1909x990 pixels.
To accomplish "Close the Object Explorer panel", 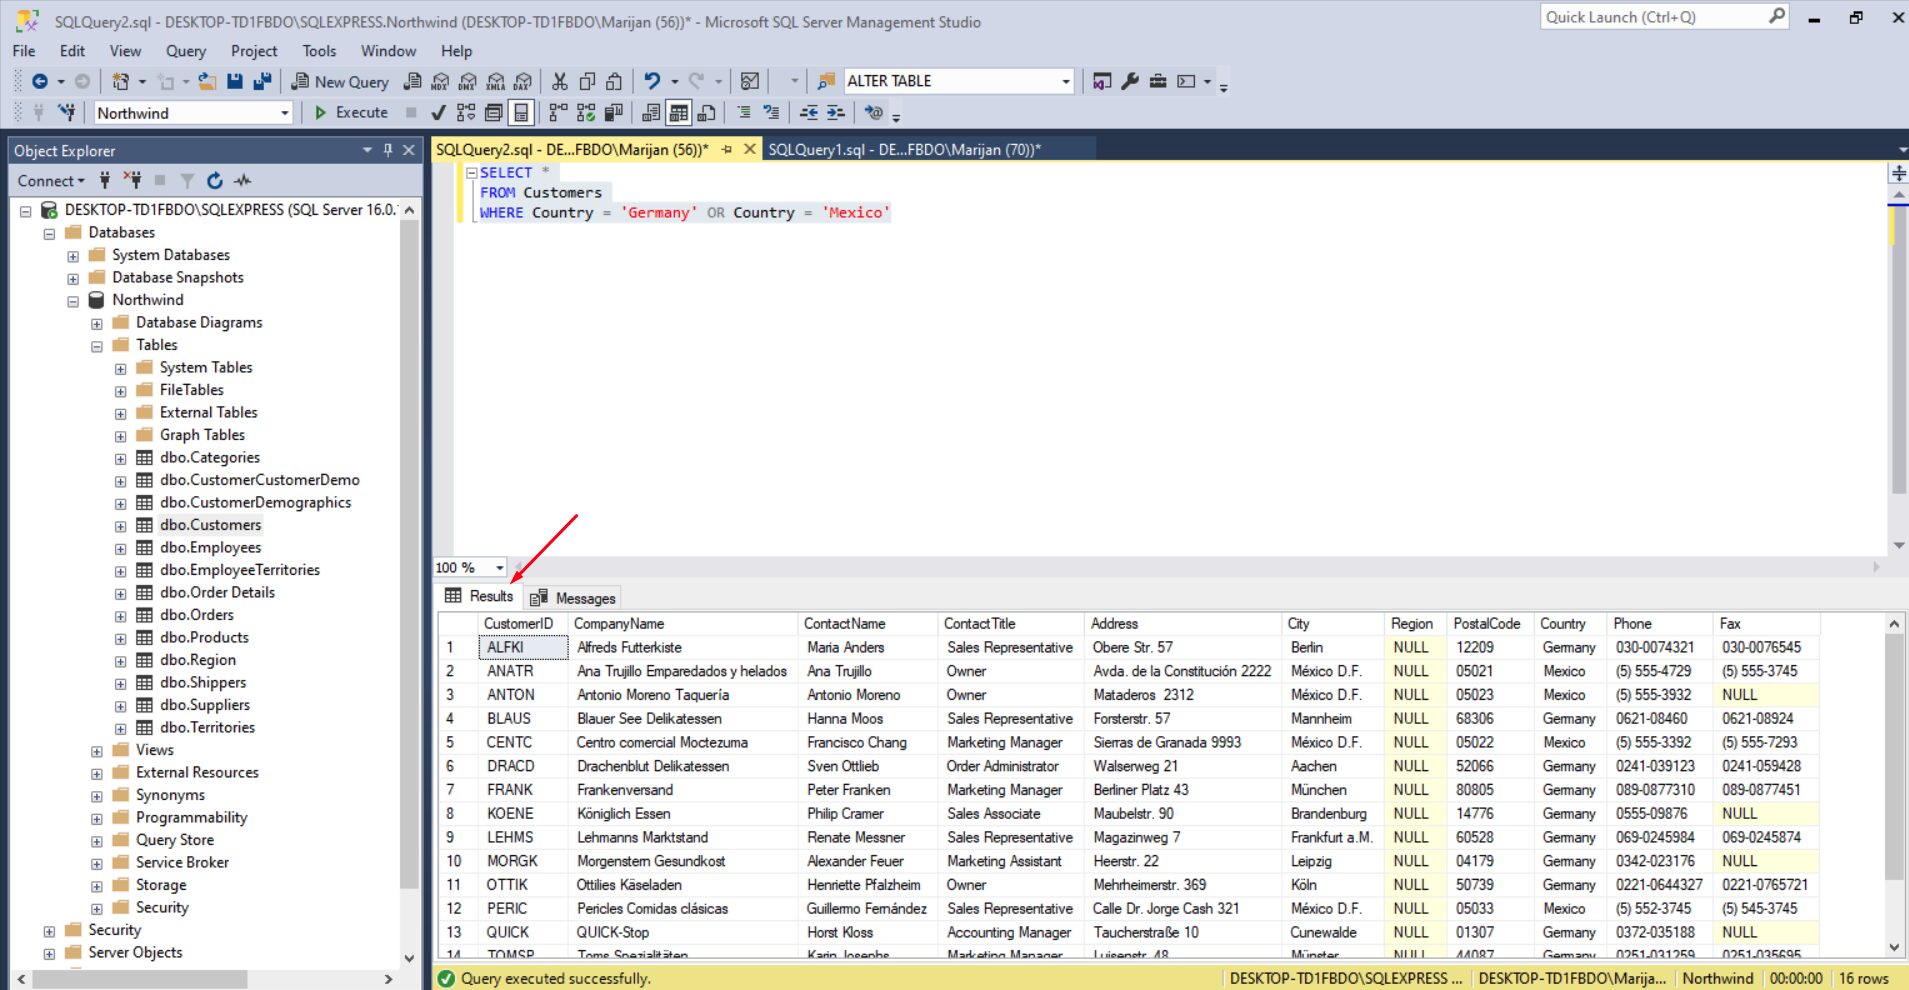I will [x=408, y=150].
